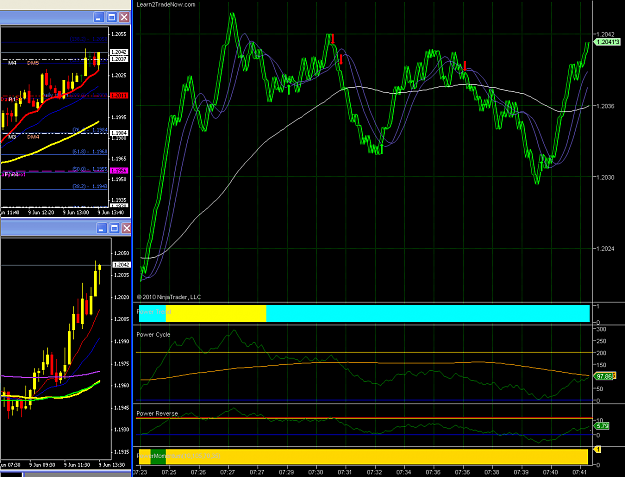This screenshot has width=625, height=477.
Task: Click the M4 pivot label in upper left chart
Action: [12, 63]
